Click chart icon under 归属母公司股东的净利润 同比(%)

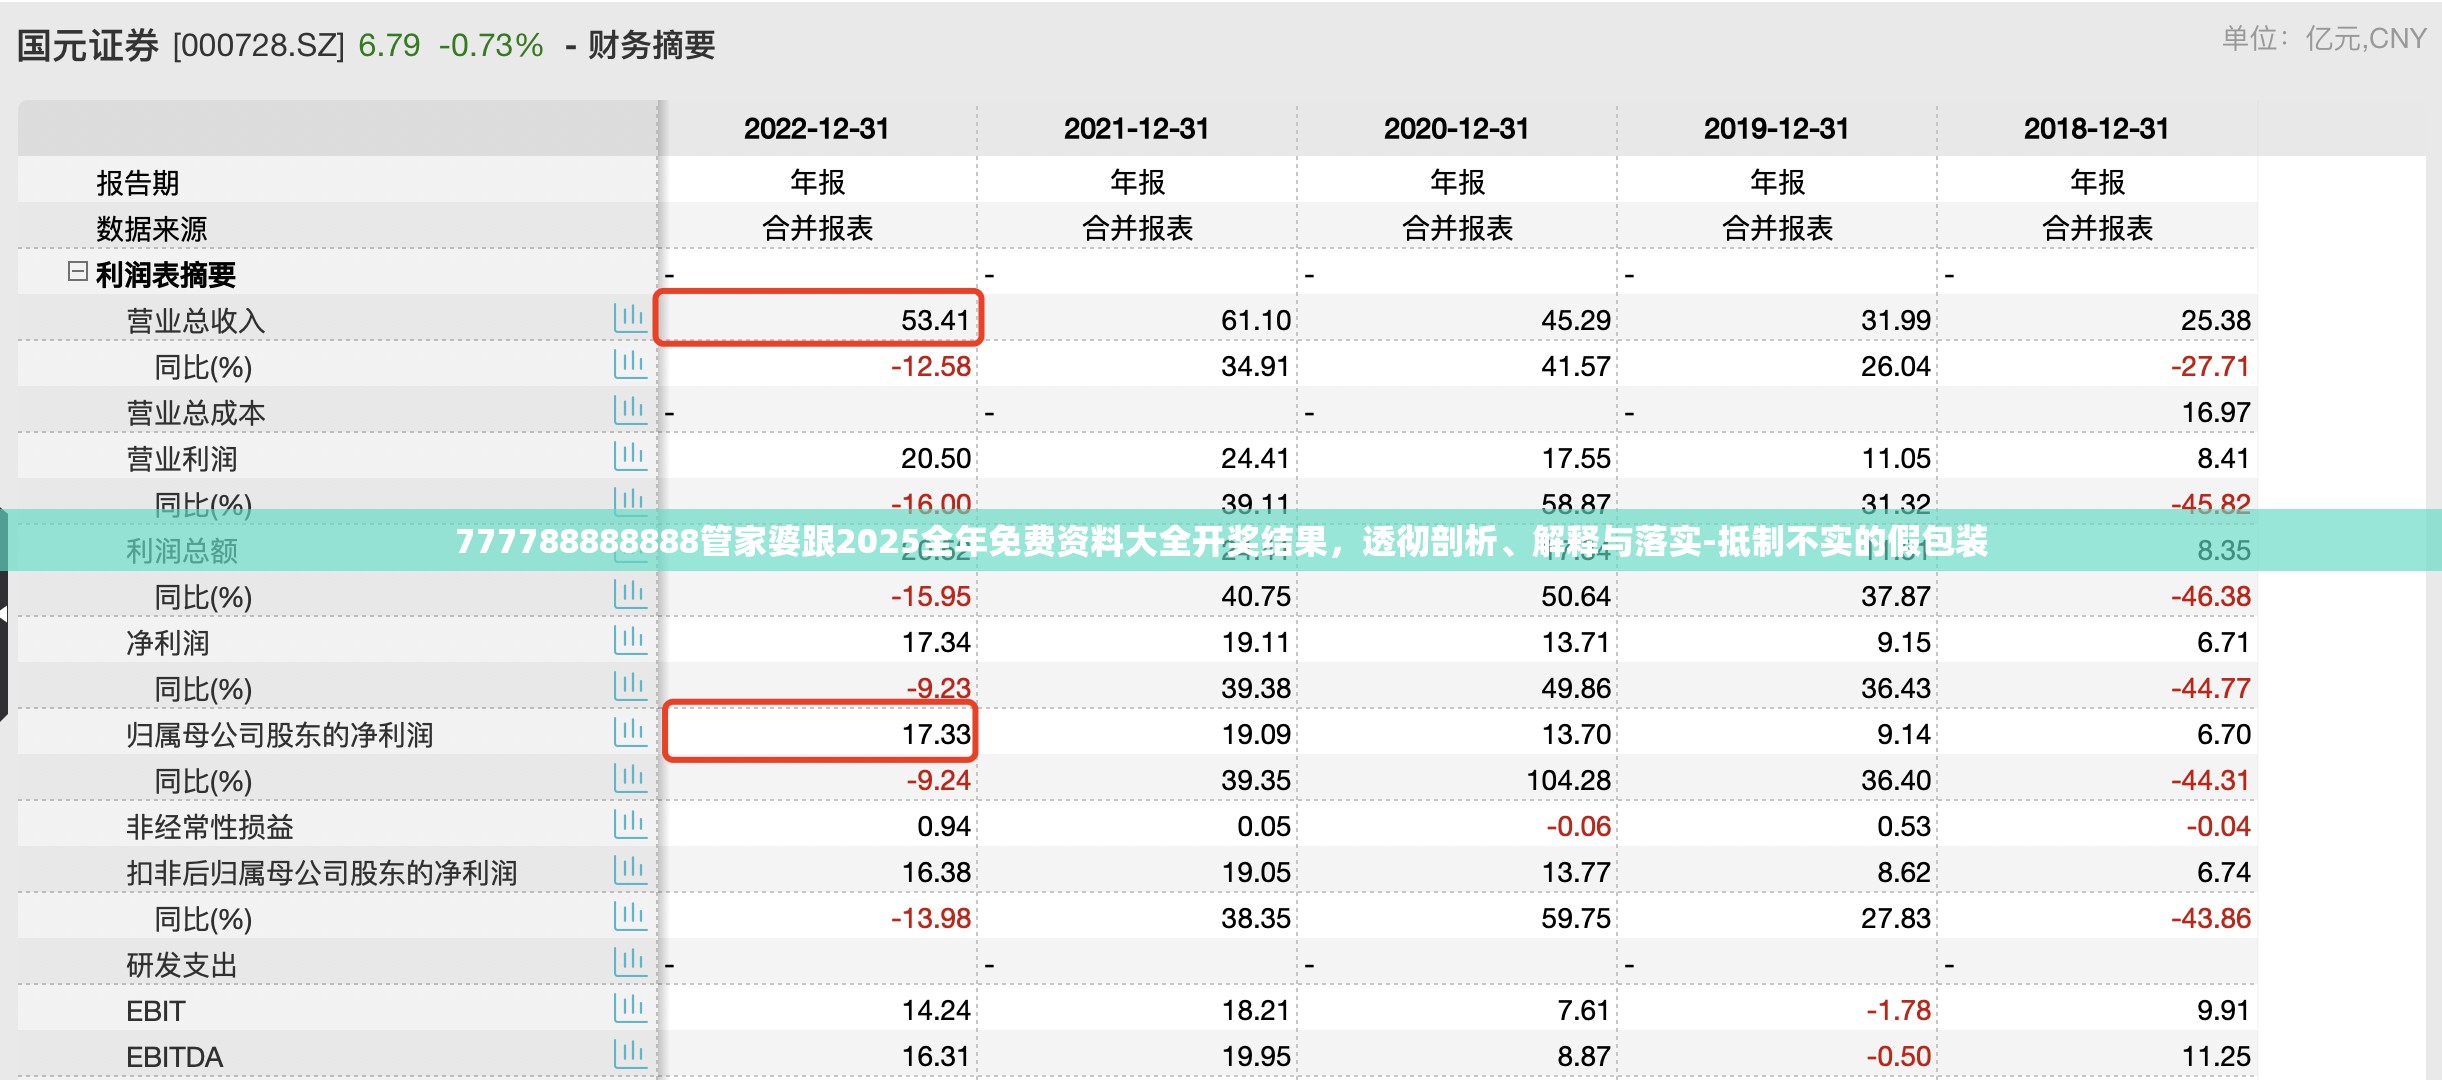630,779
